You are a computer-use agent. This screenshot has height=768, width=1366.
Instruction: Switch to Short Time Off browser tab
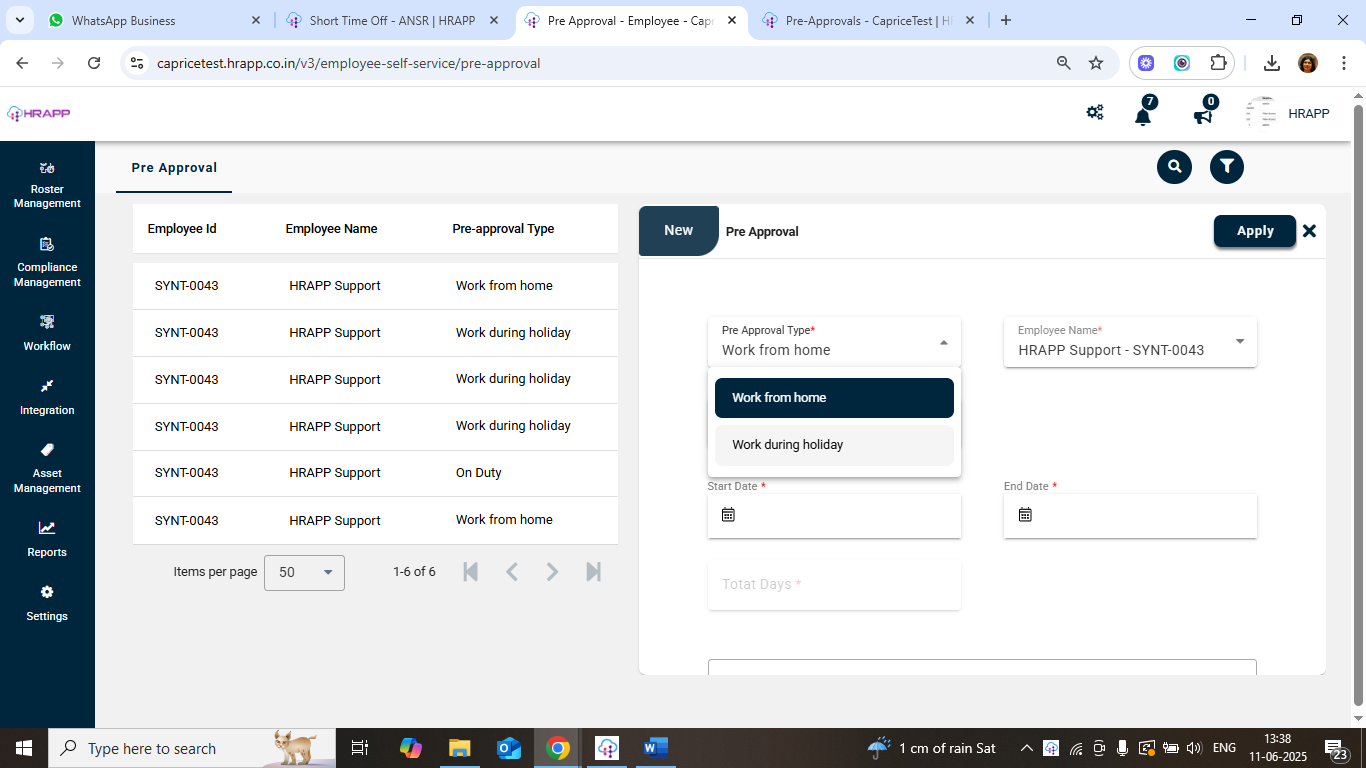tap(392, 20)
